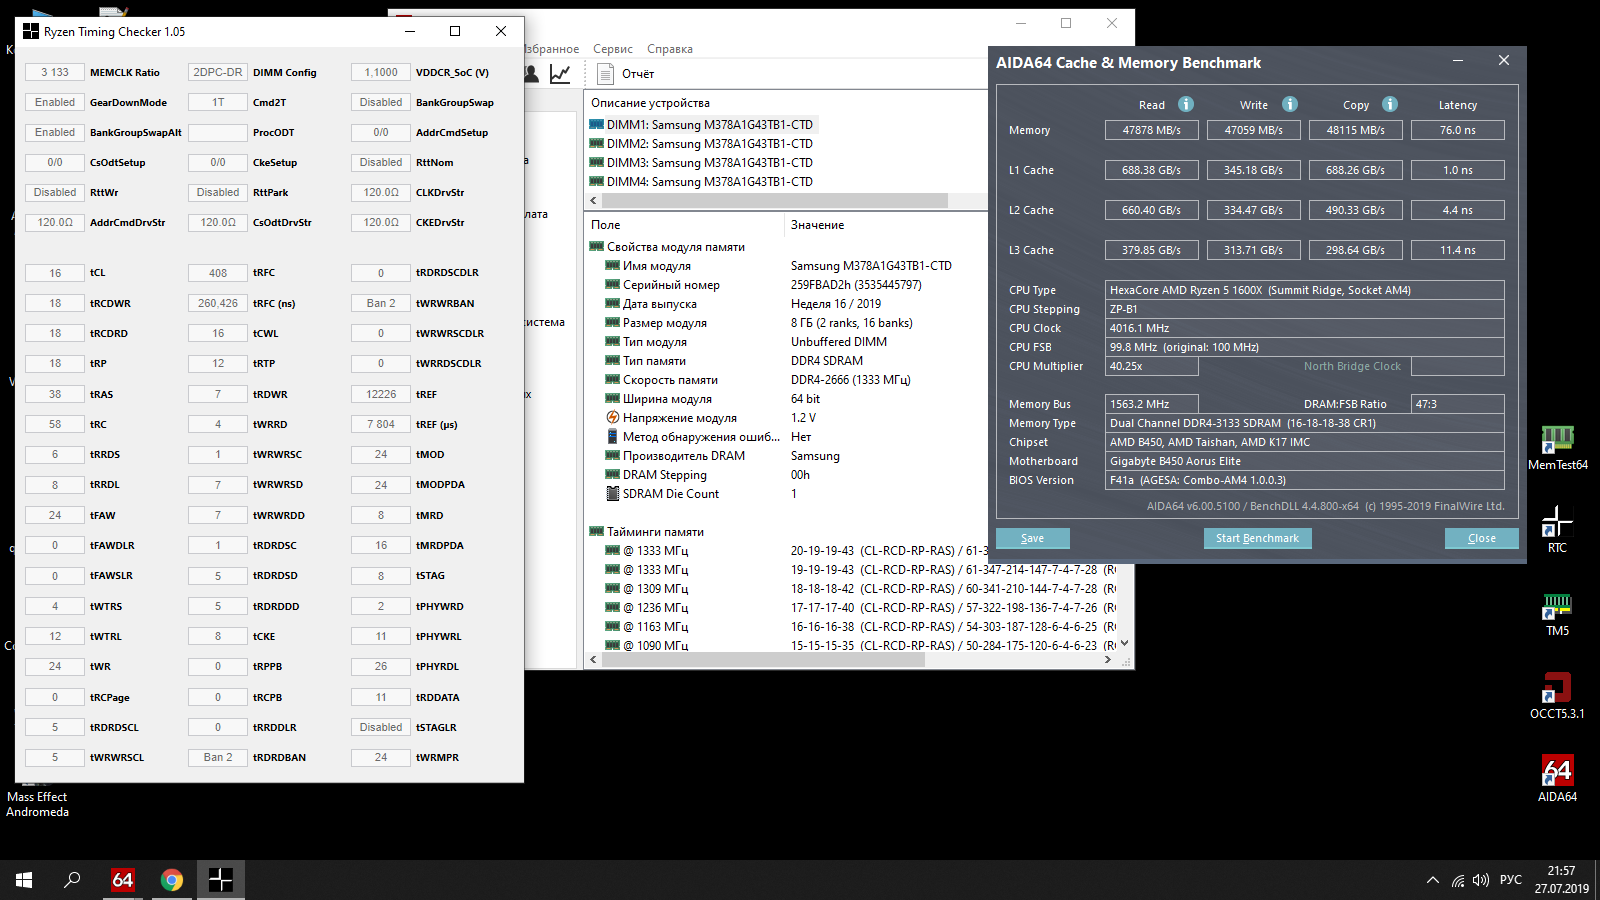
Task: Click the MEMCLK Ratio value field
Action: pos(55,72)
